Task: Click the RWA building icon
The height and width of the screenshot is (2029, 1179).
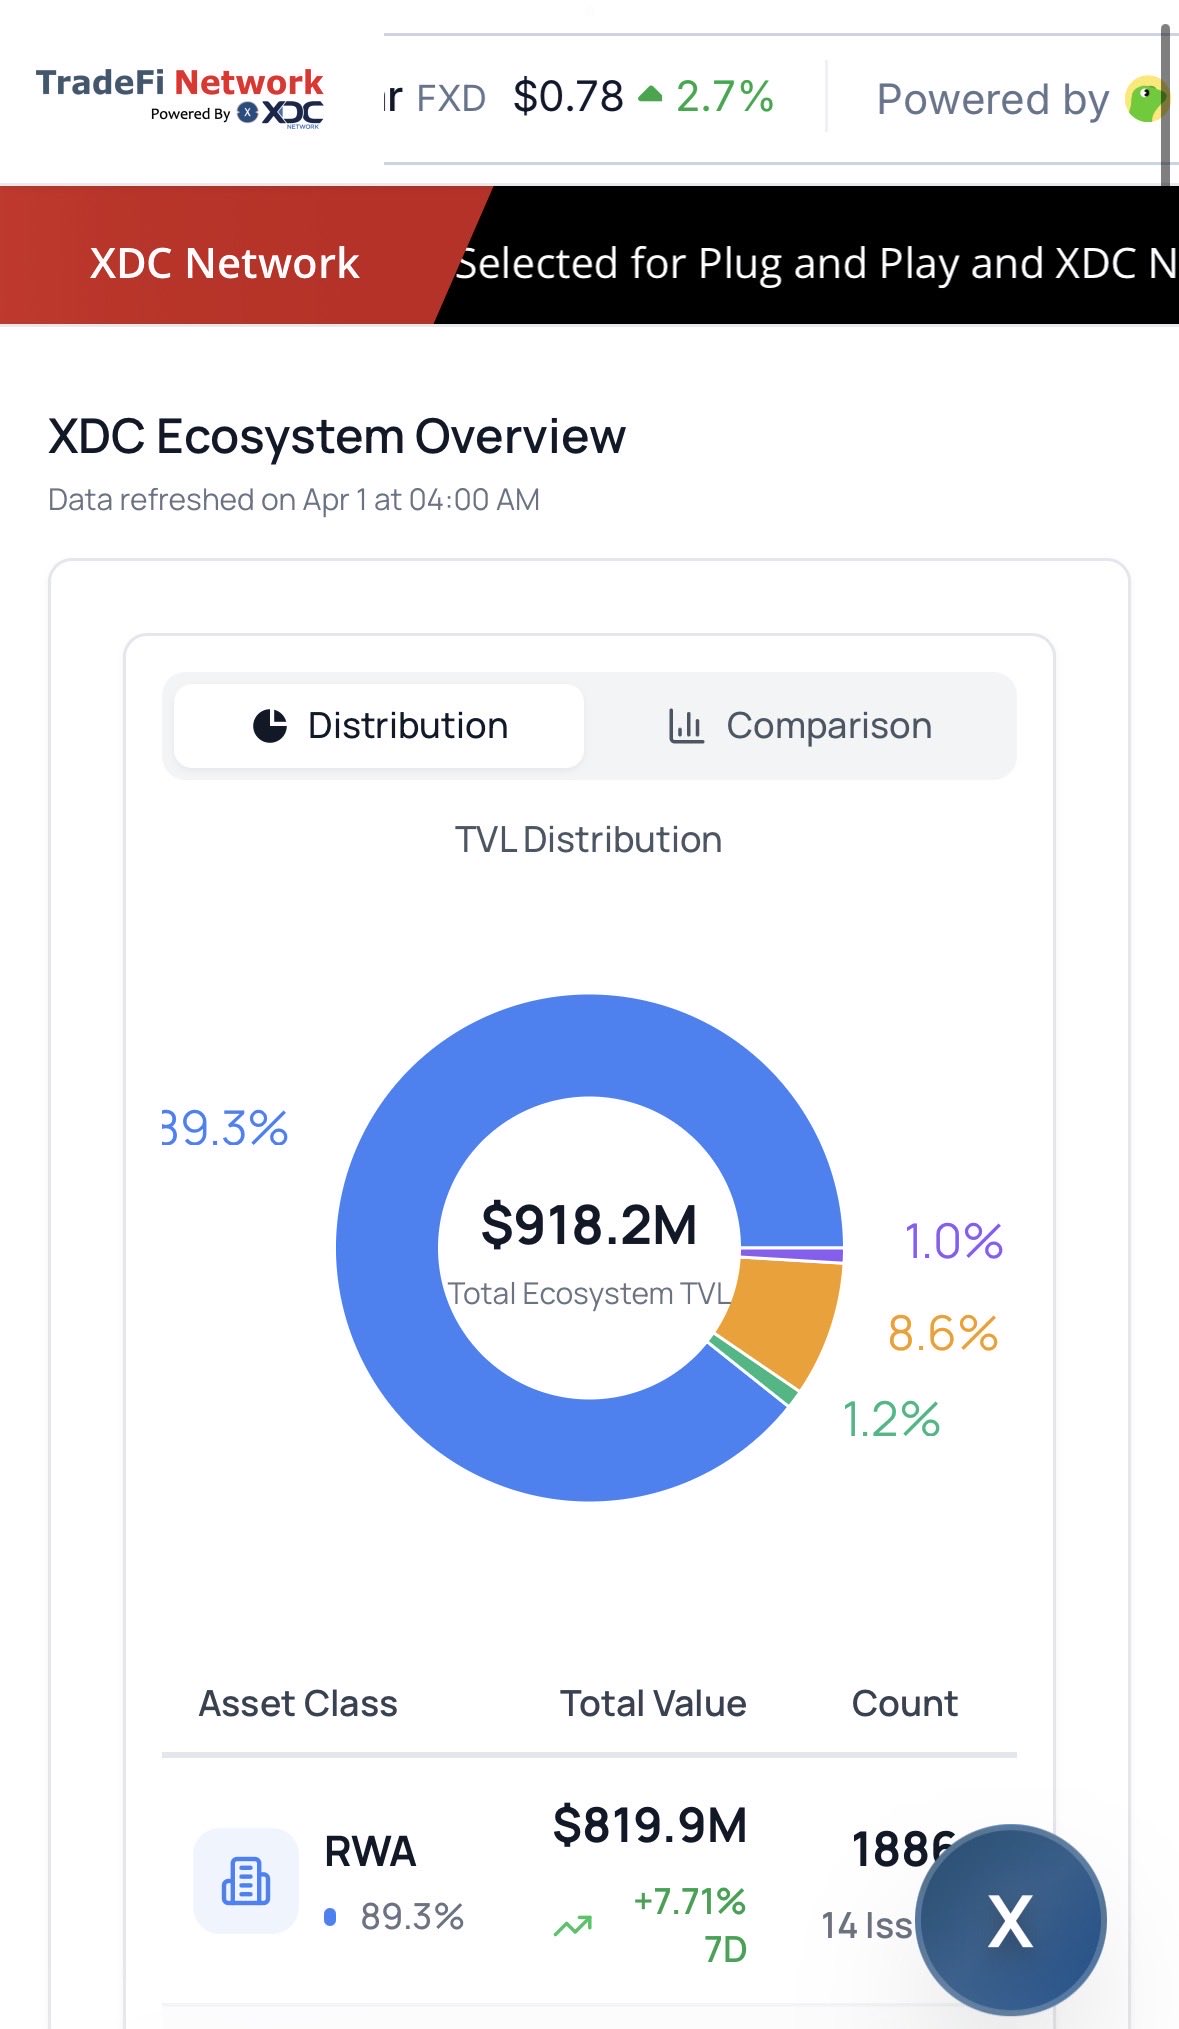Action: pyautogui.click(x=246, y=1881)
